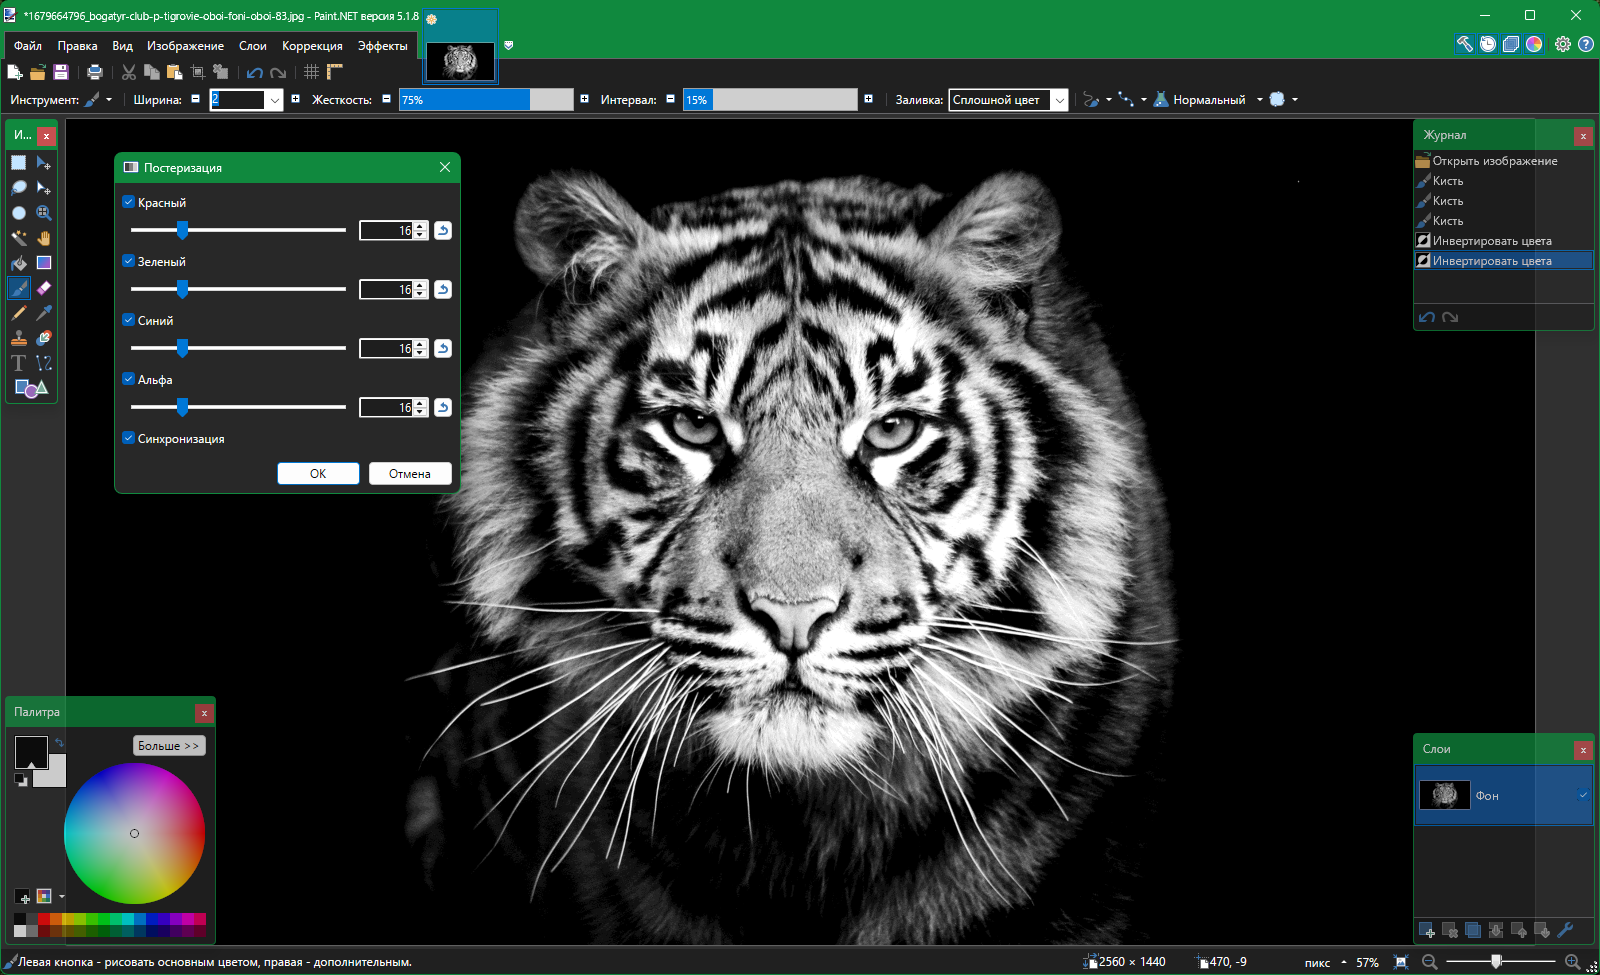Open the Эффекты menu
The image size is (1600, 975).
(x=382, y=46)
